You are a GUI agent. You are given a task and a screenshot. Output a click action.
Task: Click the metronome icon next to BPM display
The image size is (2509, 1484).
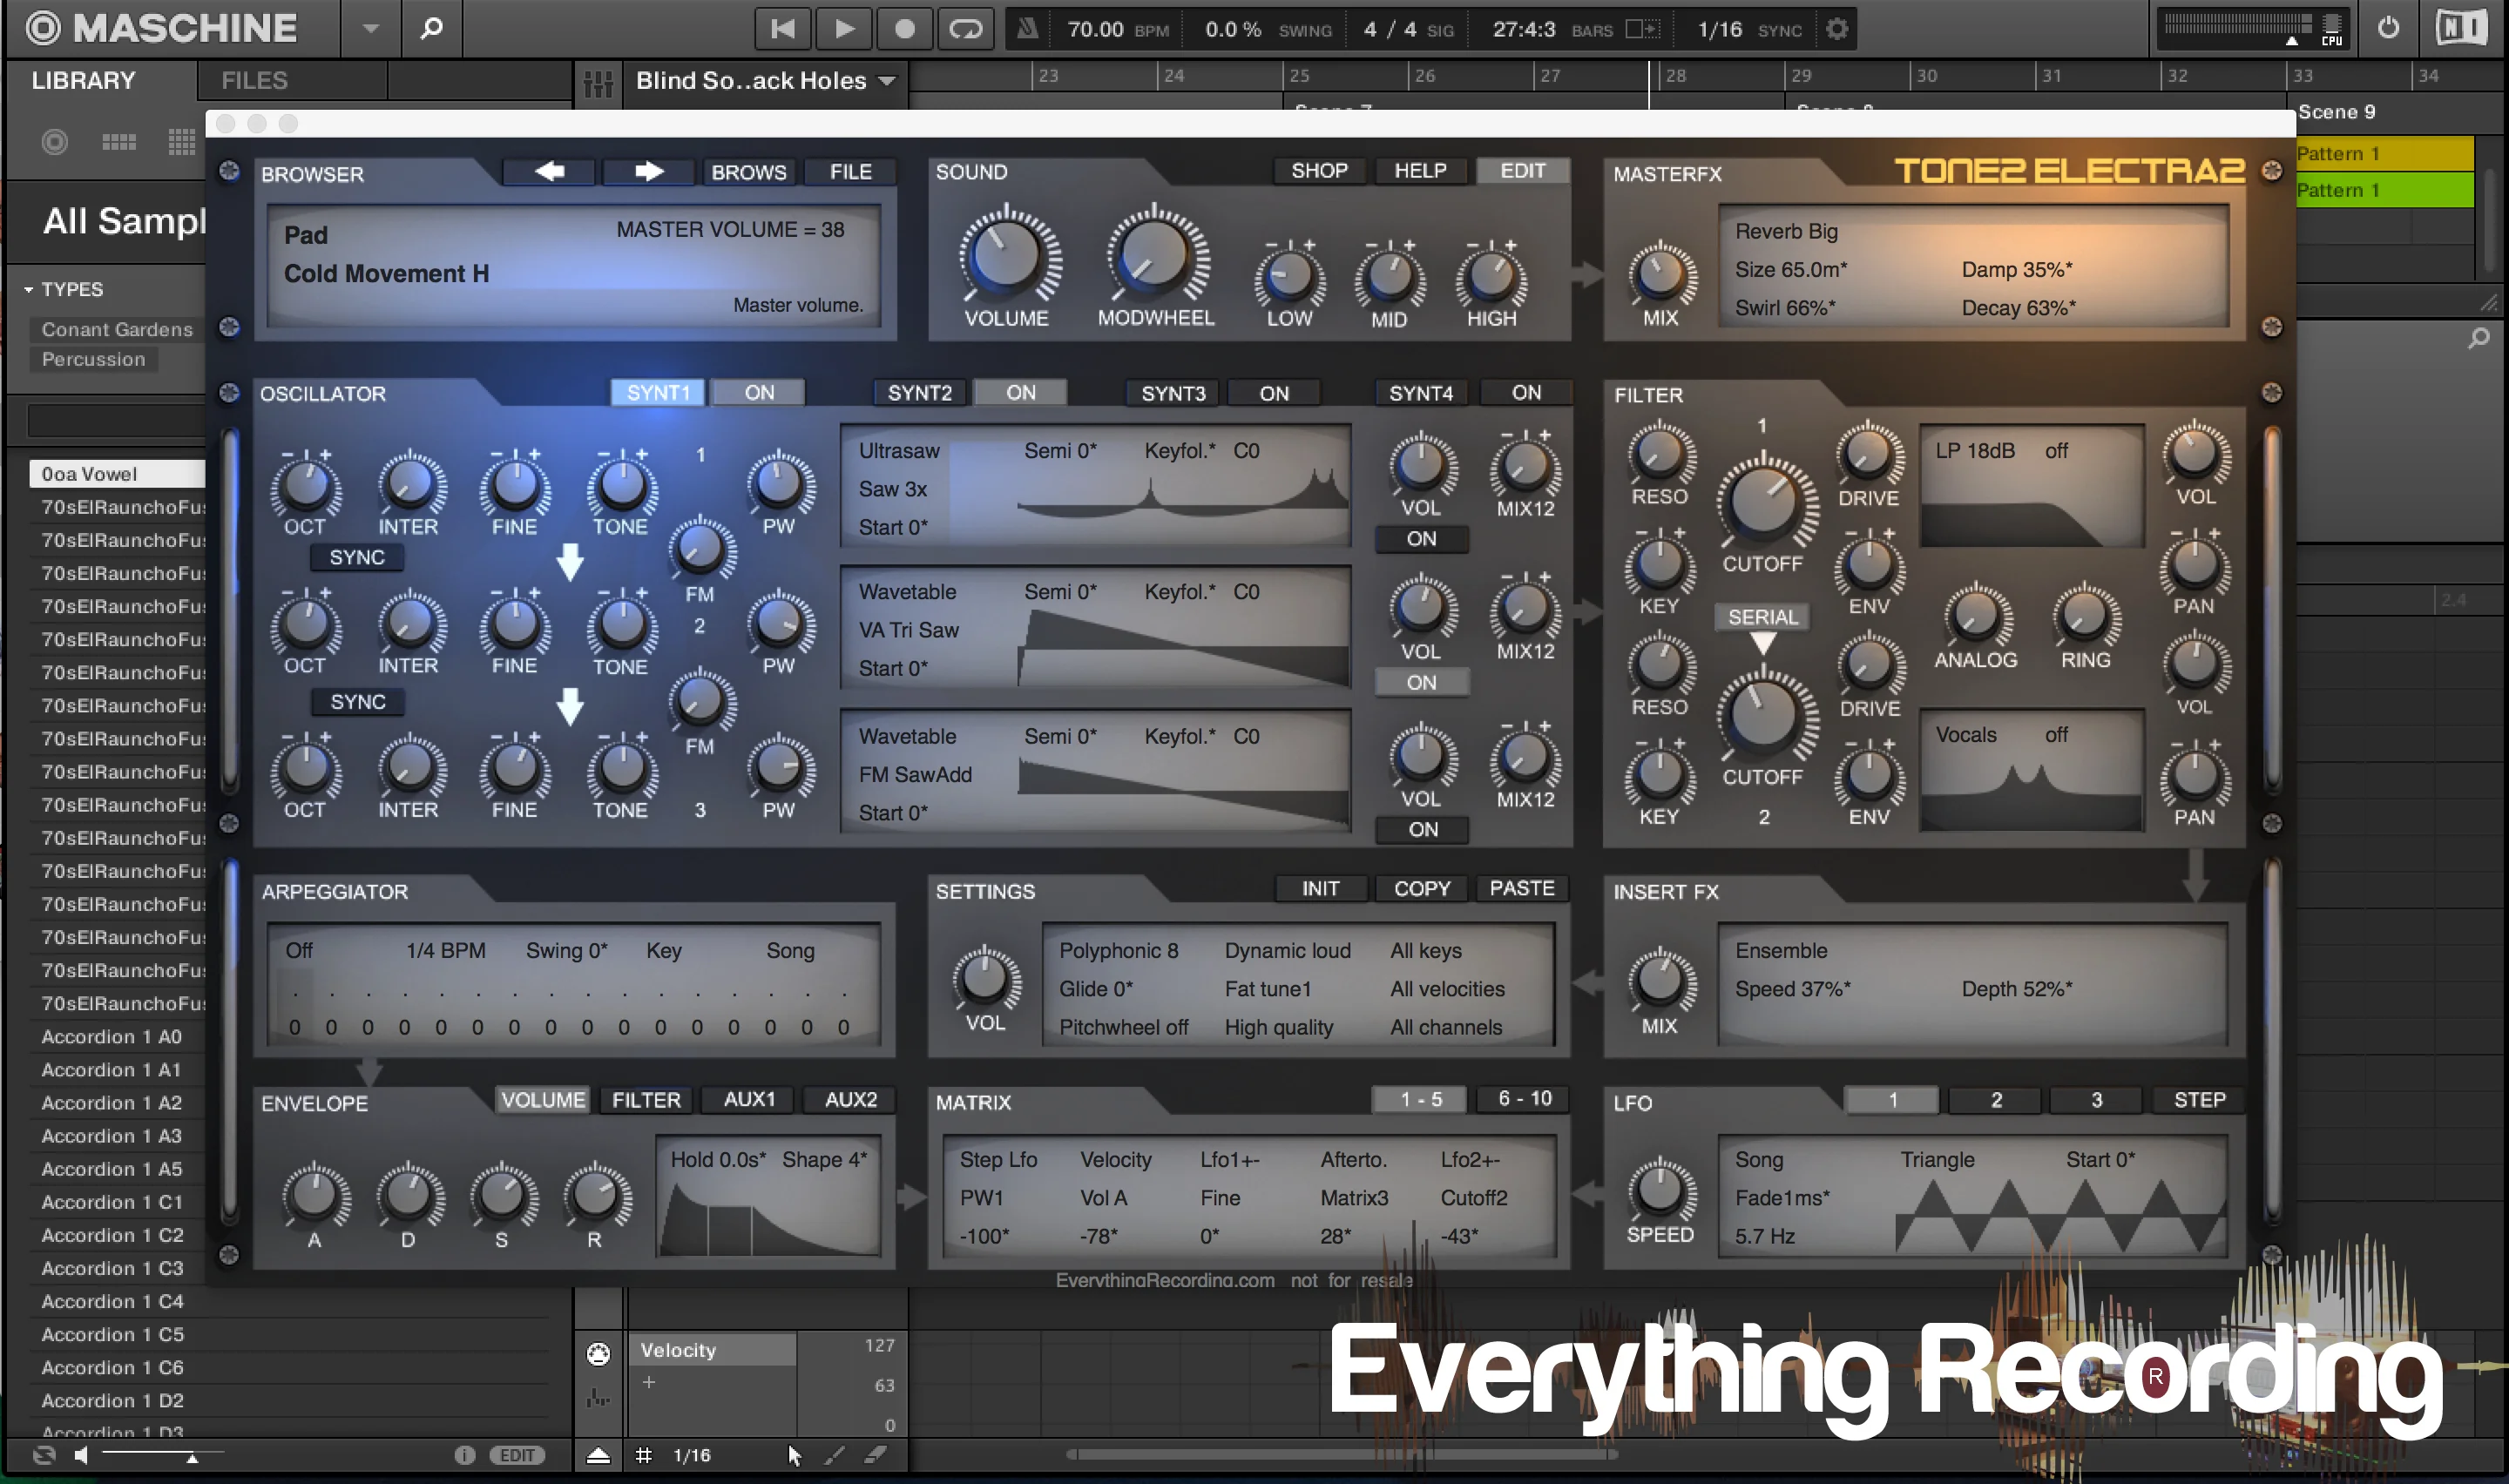pyautogui.click(x=1026, y=28)
